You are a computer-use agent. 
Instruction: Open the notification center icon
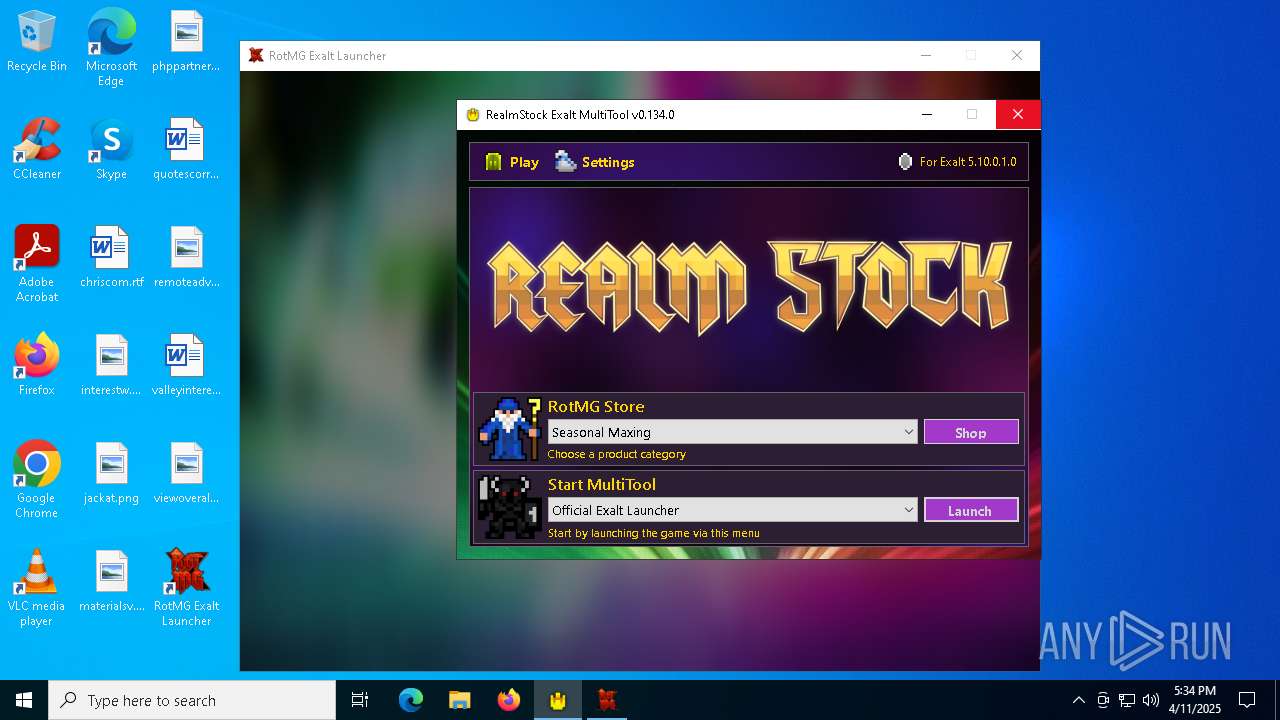(x=1247, y=700)
